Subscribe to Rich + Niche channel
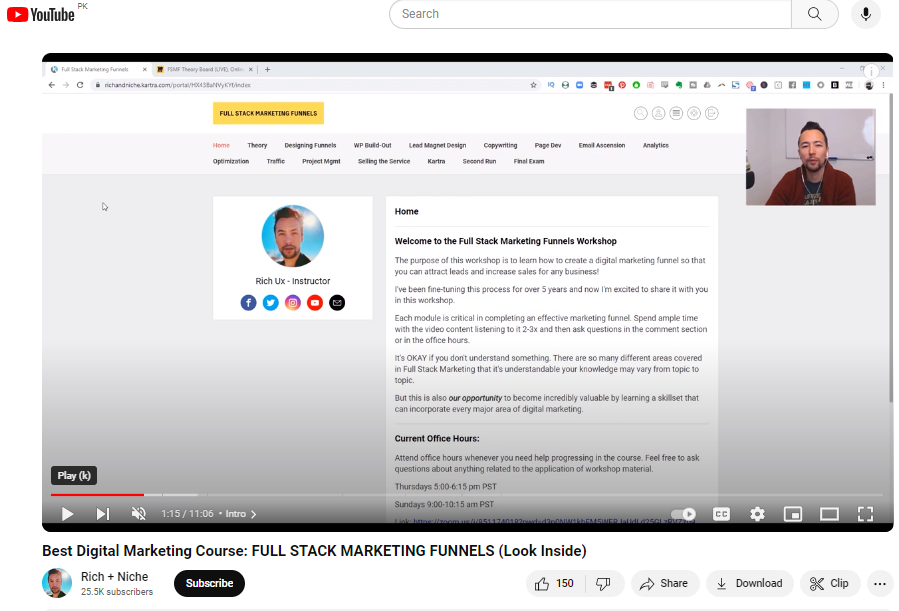 (209, 583)
